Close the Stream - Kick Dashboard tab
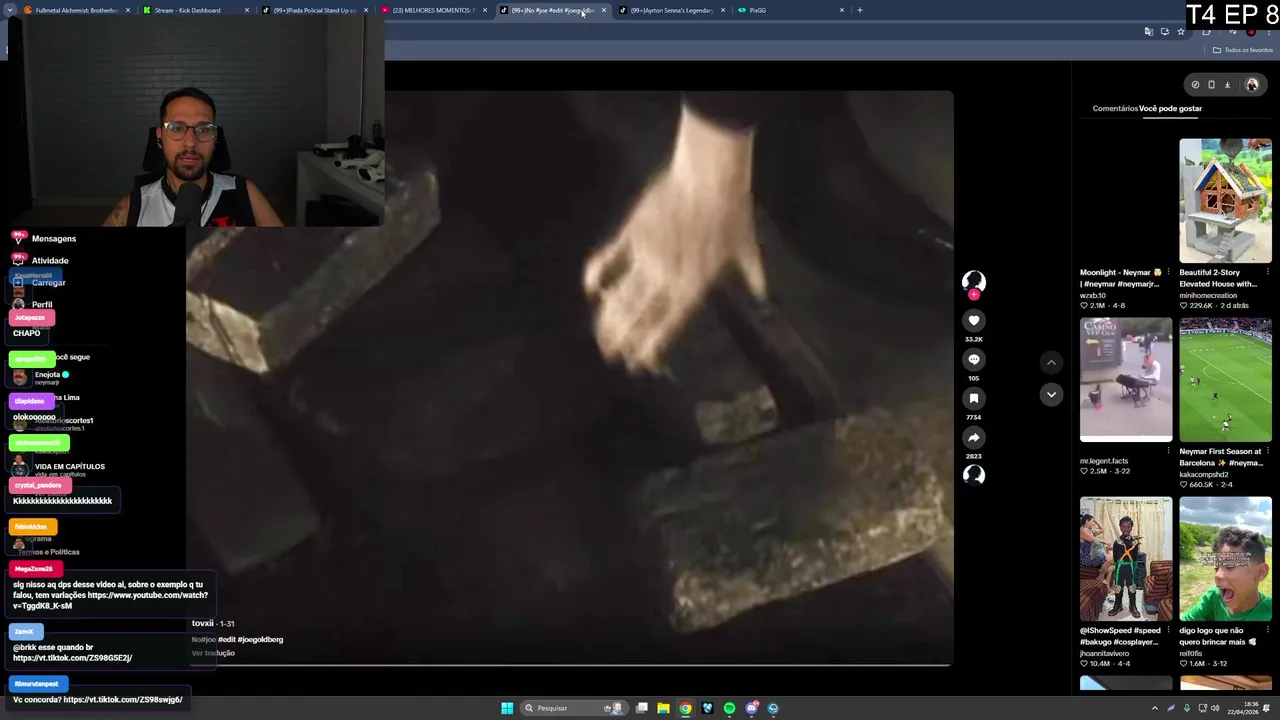The image size is (1280, 720). click(247, 10)
